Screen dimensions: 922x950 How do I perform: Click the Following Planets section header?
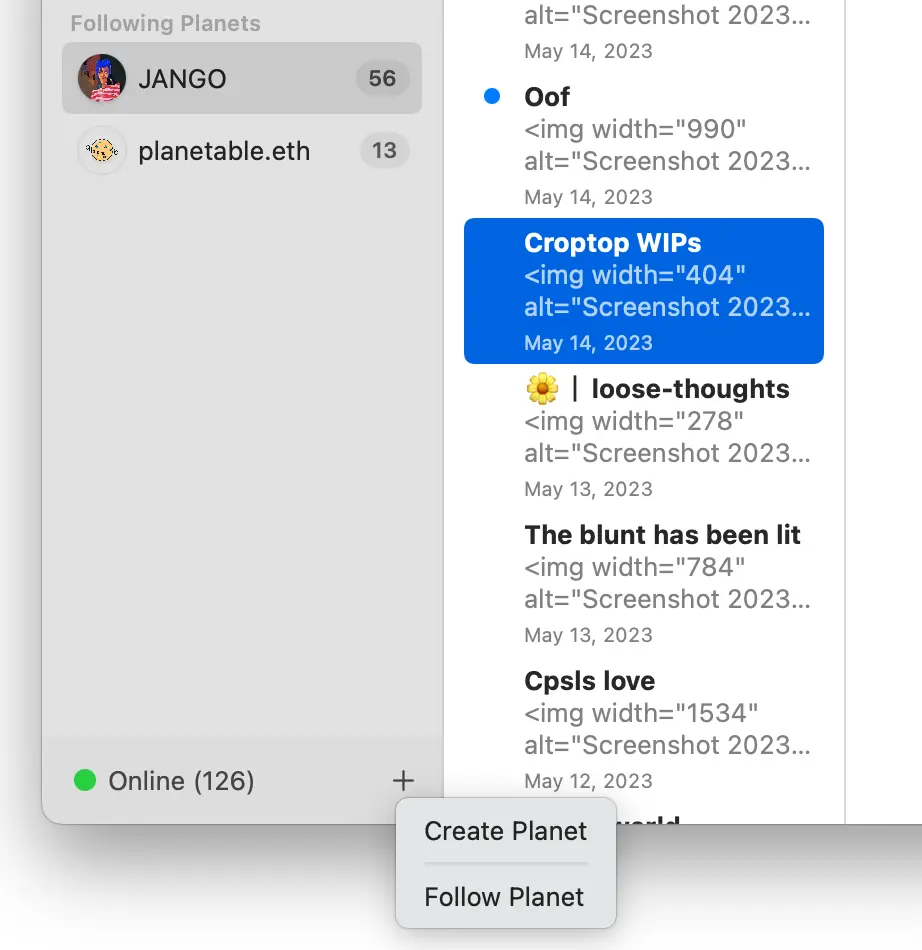[165, 23]
